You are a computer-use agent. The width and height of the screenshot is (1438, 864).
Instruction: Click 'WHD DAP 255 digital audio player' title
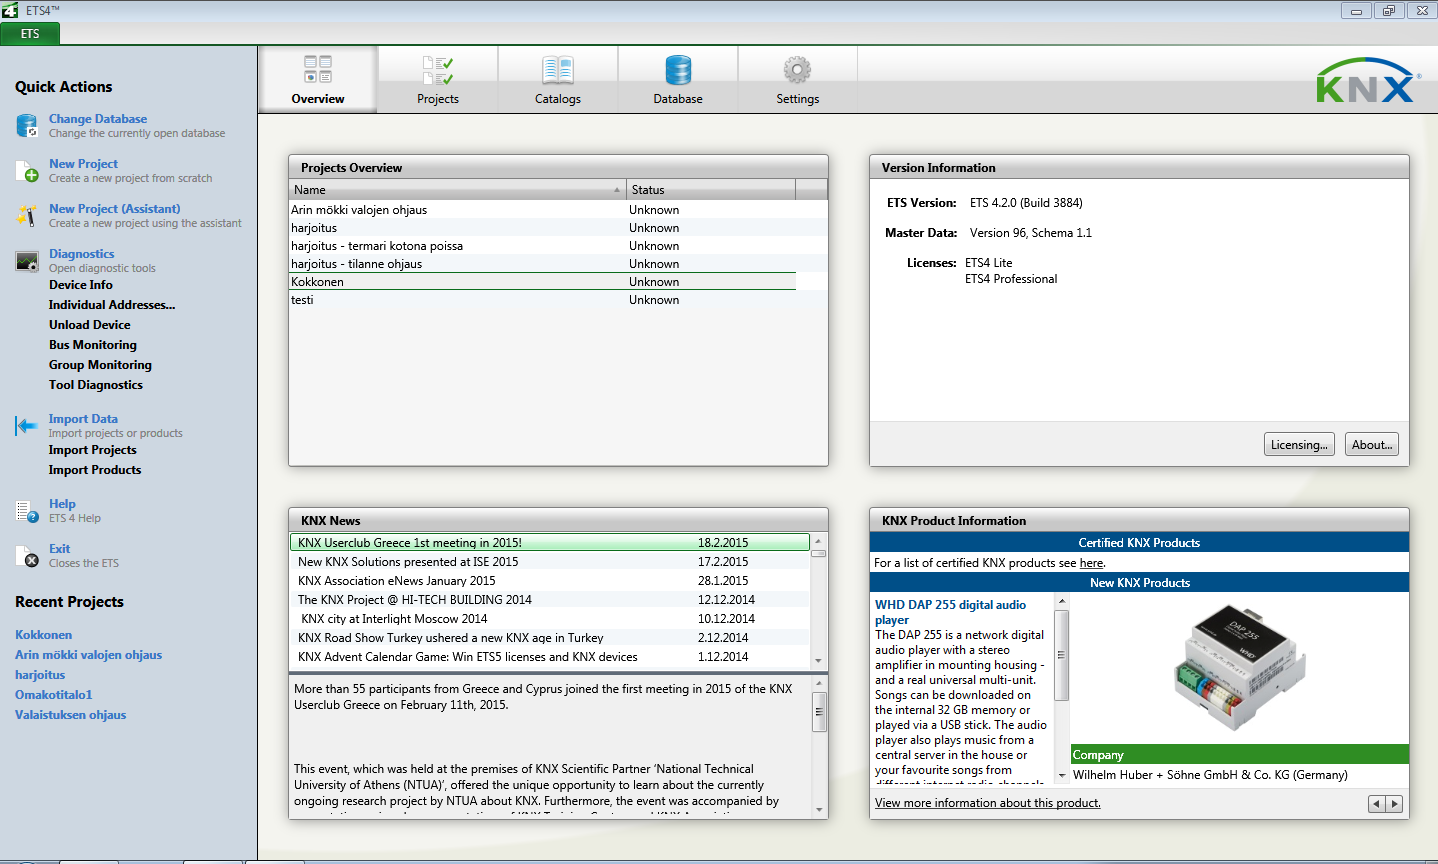click(950, 612)
